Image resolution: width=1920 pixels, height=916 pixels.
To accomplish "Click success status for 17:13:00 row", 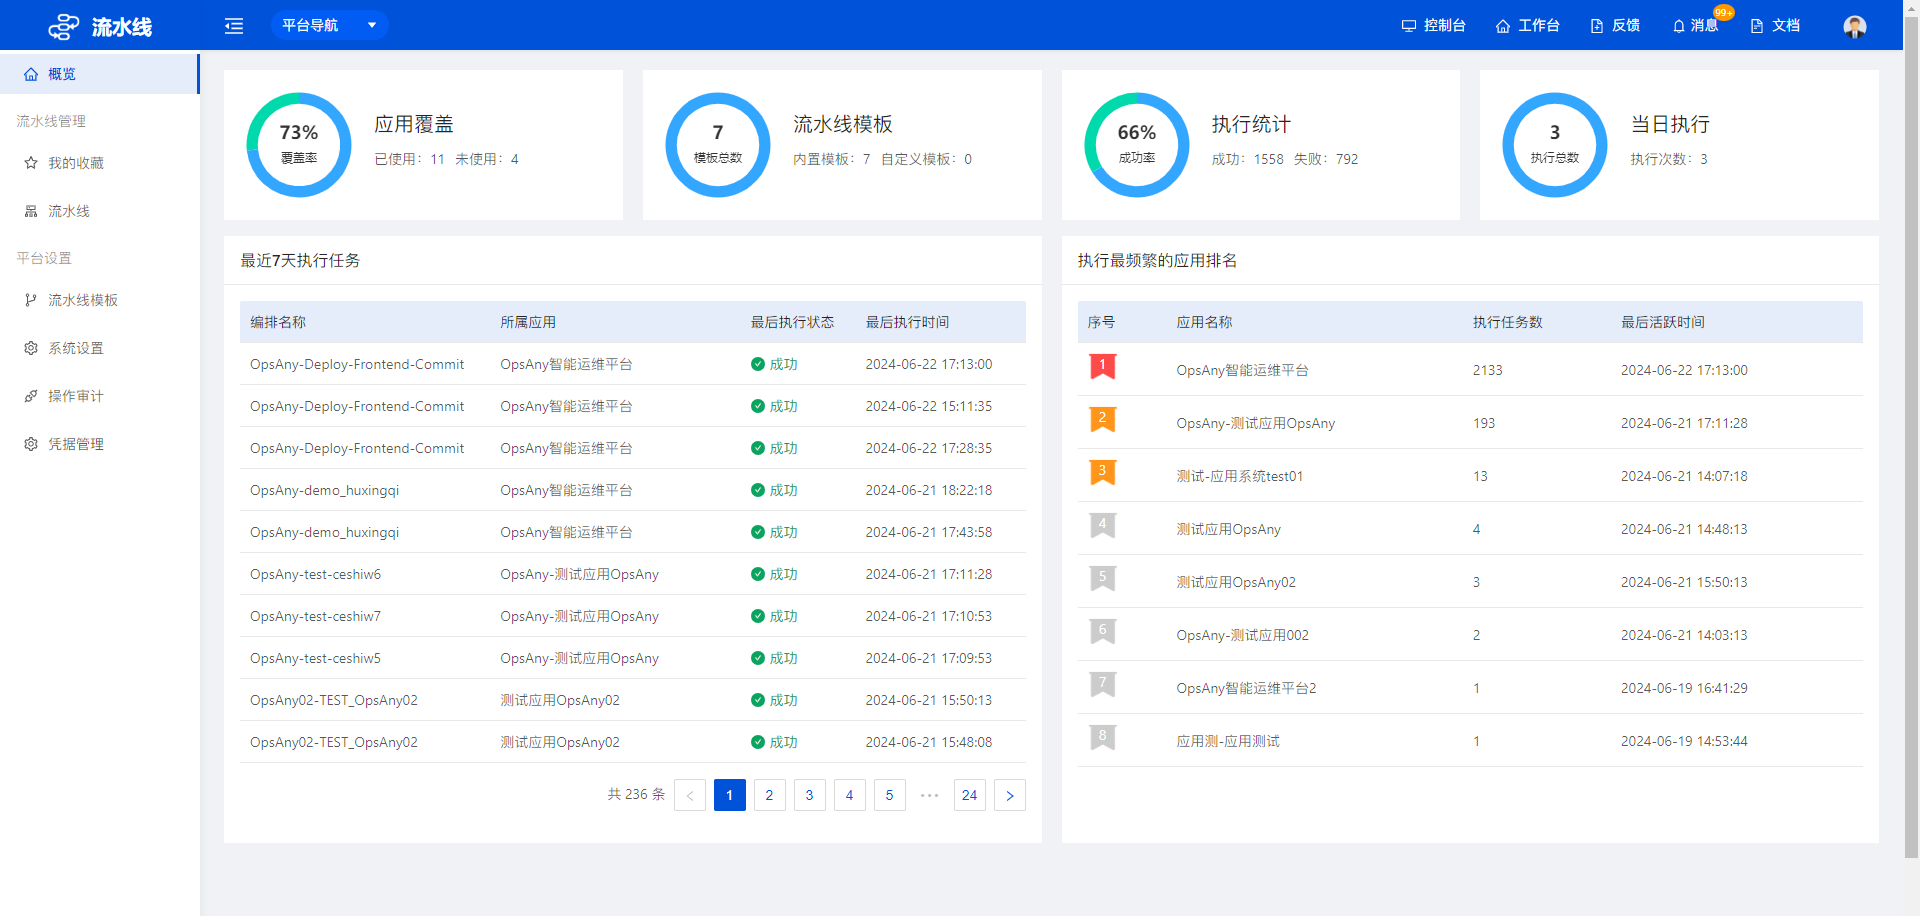I will click(774, 364).
